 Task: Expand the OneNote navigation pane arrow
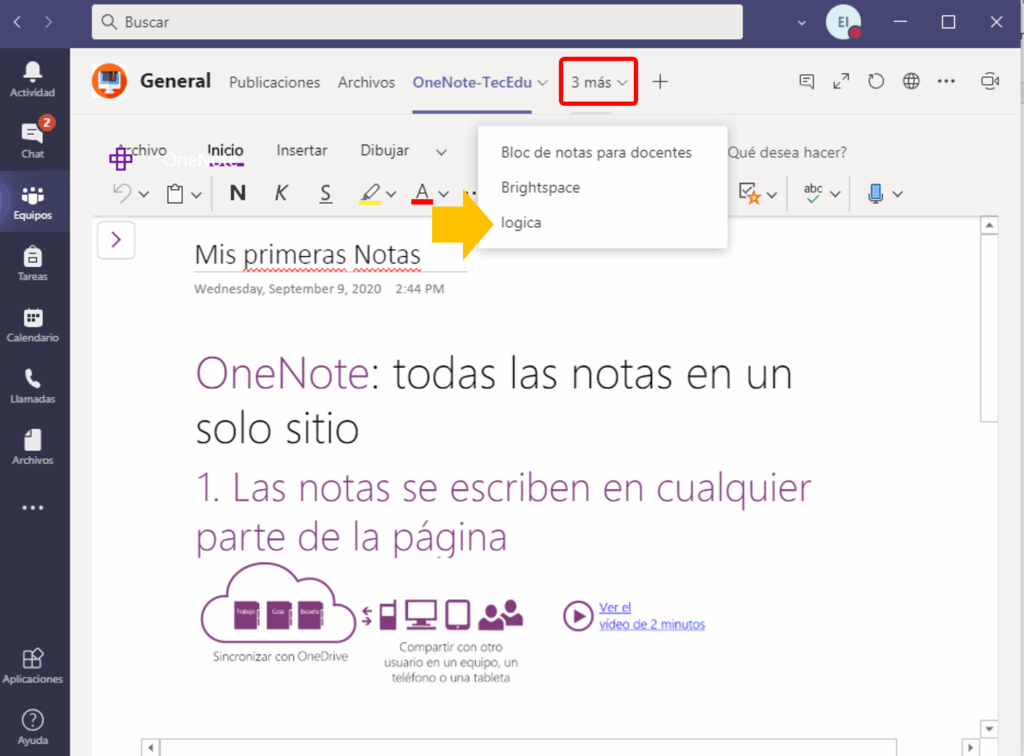pyautogui.click(x=116, y=239)
